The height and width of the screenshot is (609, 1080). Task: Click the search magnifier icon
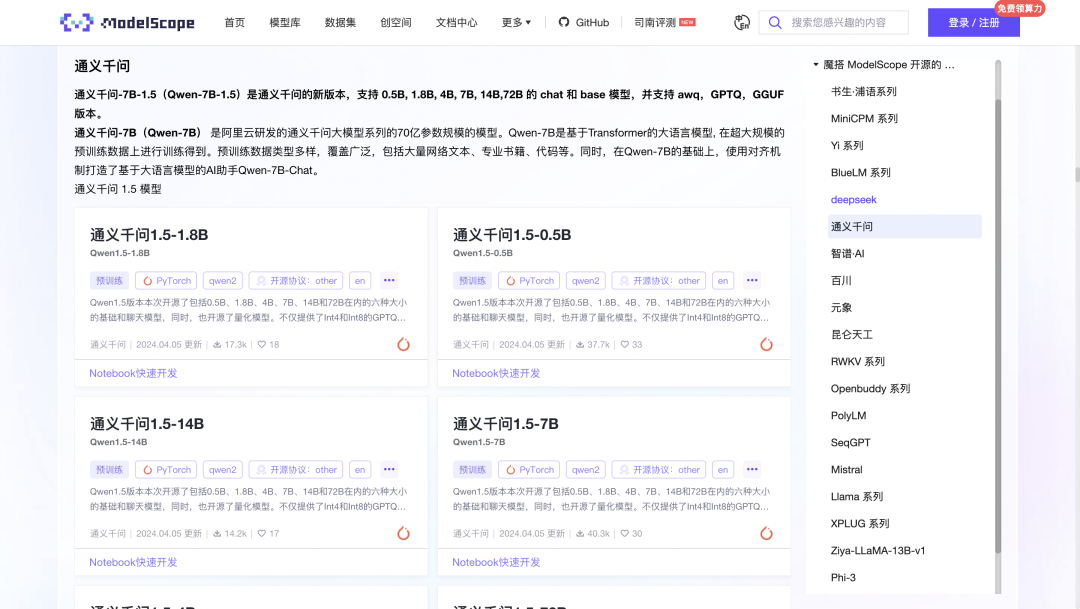775,23
